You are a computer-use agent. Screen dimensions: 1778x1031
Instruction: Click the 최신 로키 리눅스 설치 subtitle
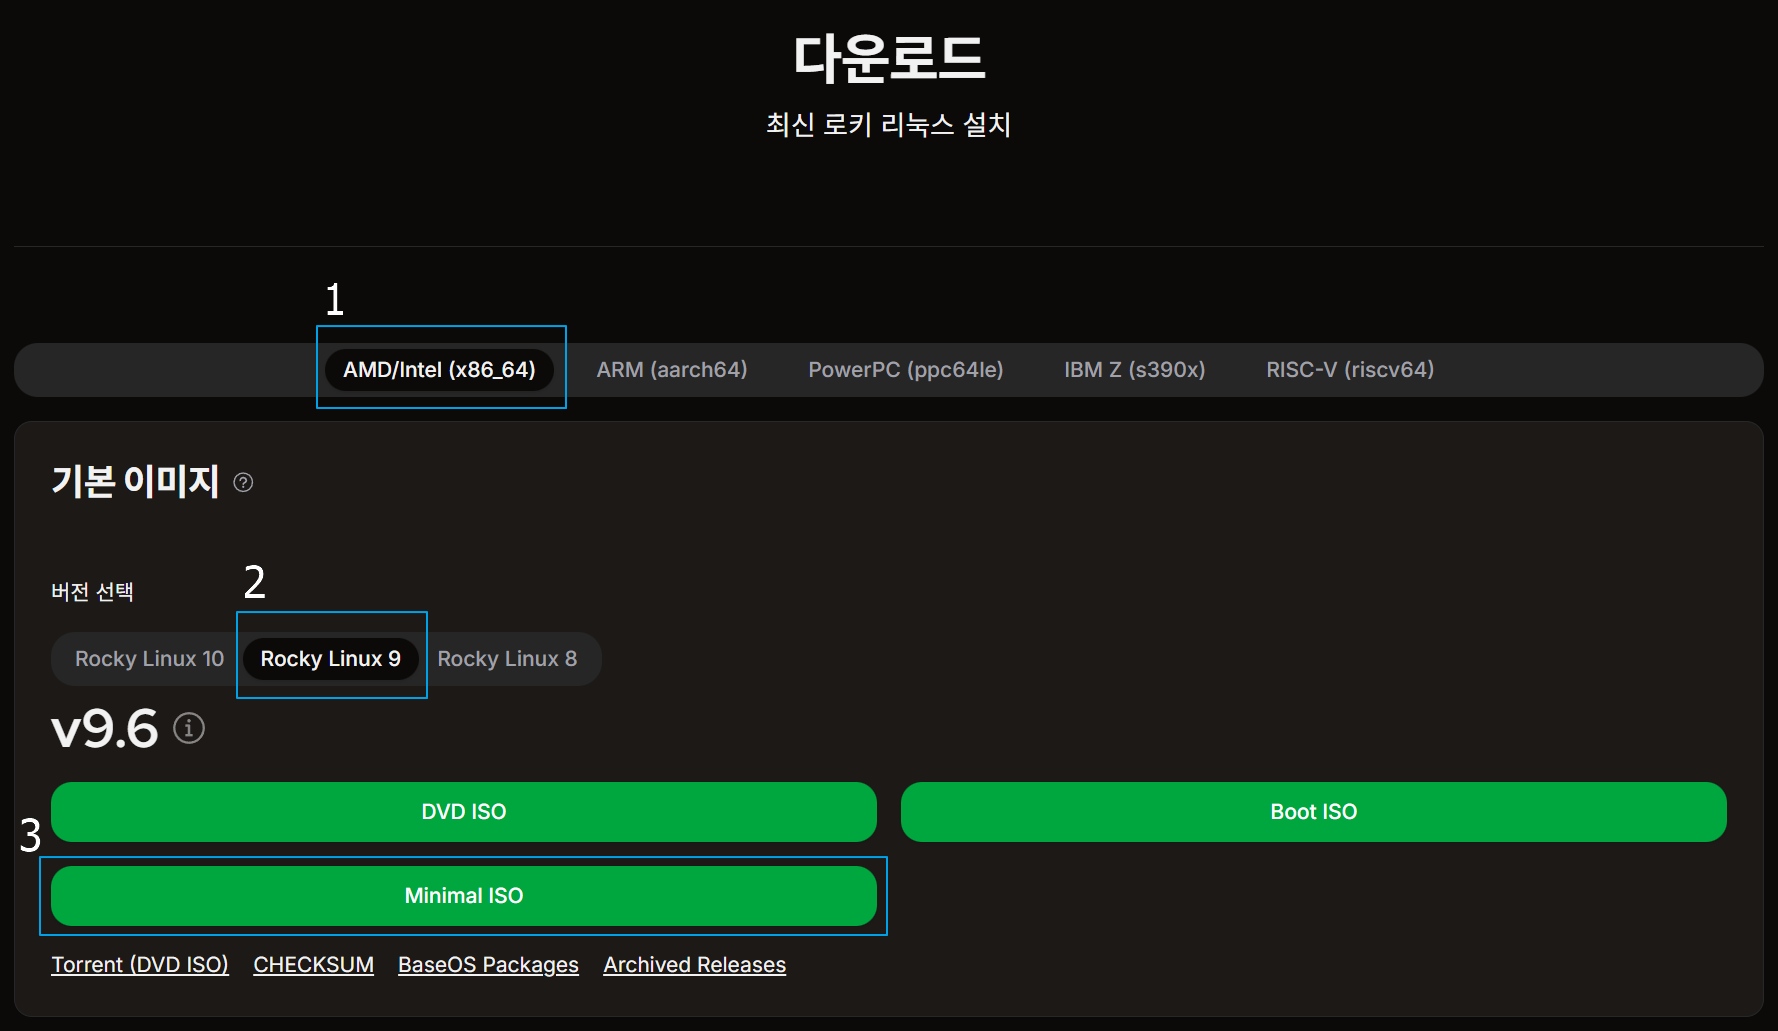(889, 125)
